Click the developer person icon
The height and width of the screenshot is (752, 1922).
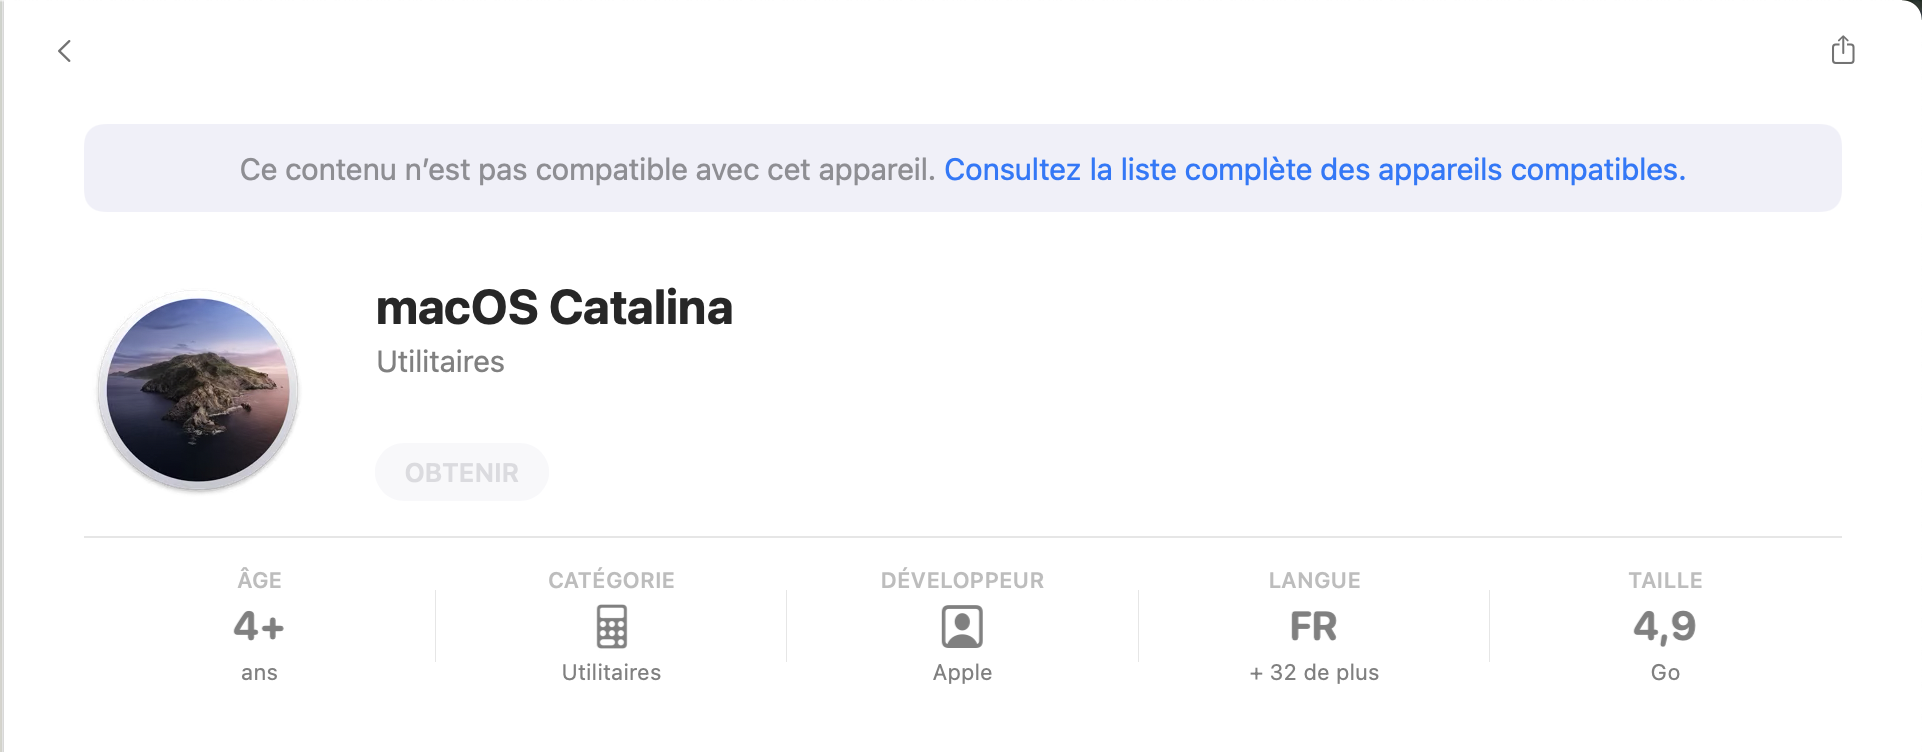tap(962, 627)
